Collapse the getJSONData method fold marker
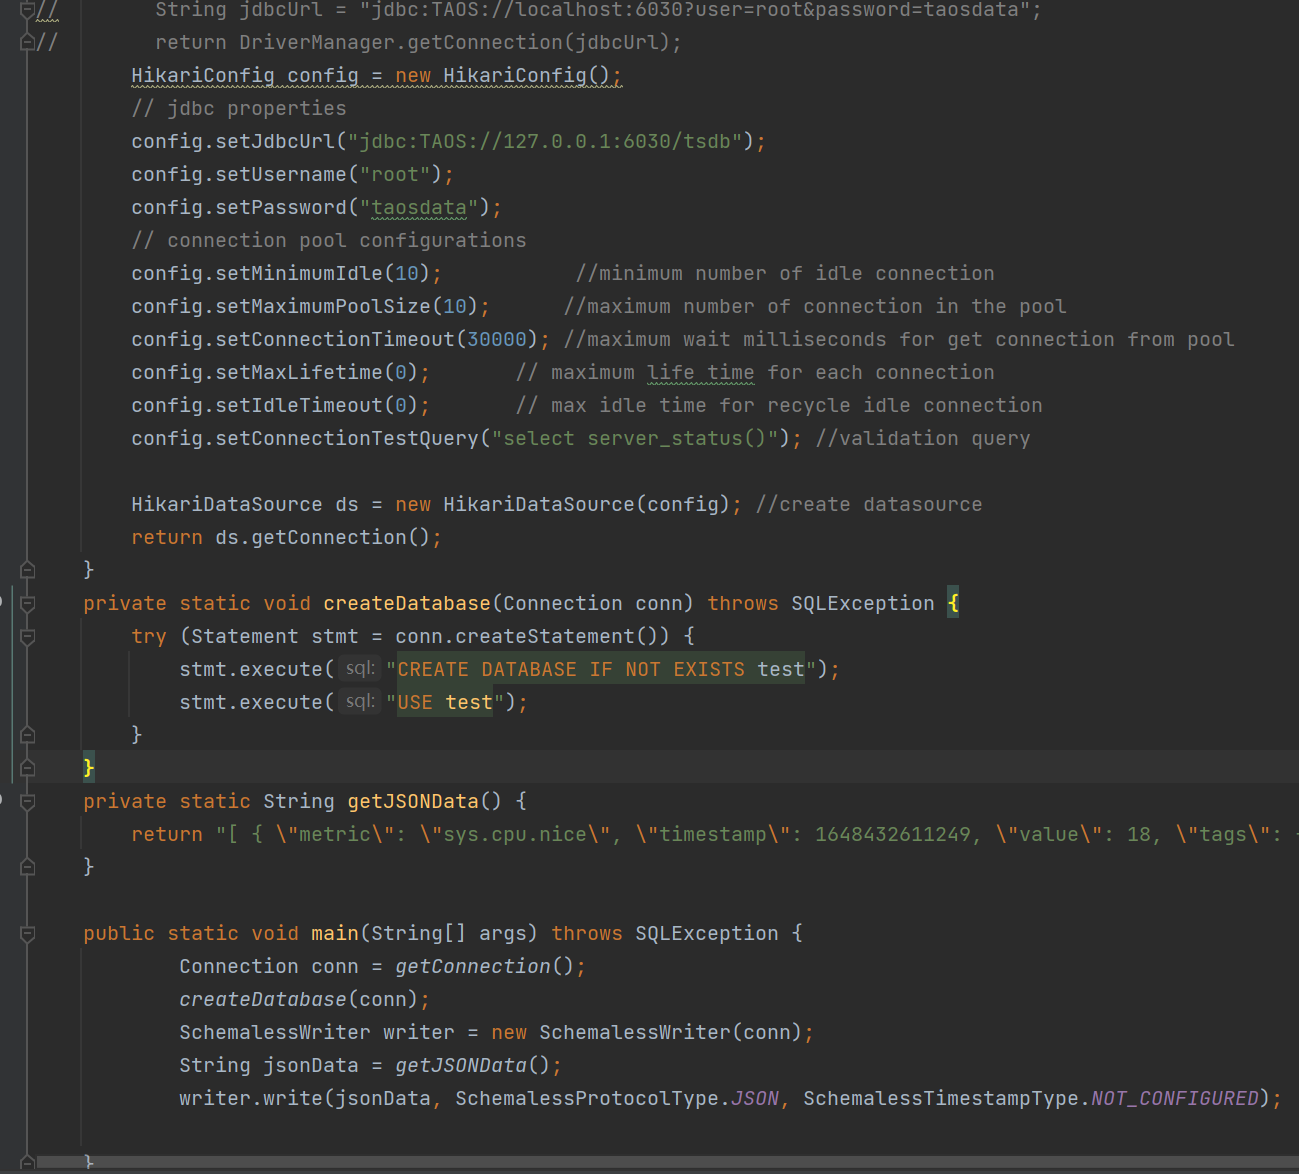This screenshot has width=1299, height=1174. [27, 800]
